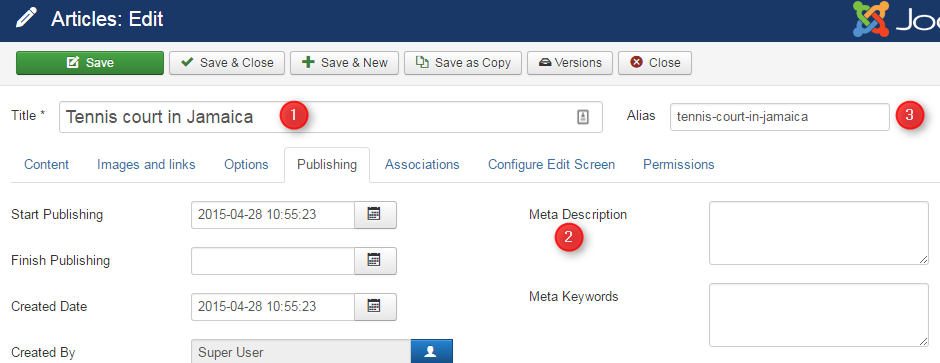The width and height of the screenshot is (940, 363).
Task: Click the Title * label
Action: click(28, 116)
